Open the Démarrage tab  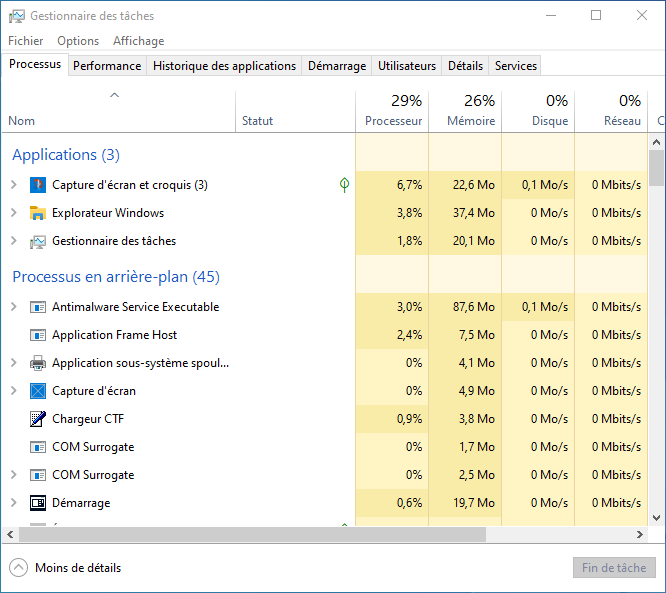(336, 66)
